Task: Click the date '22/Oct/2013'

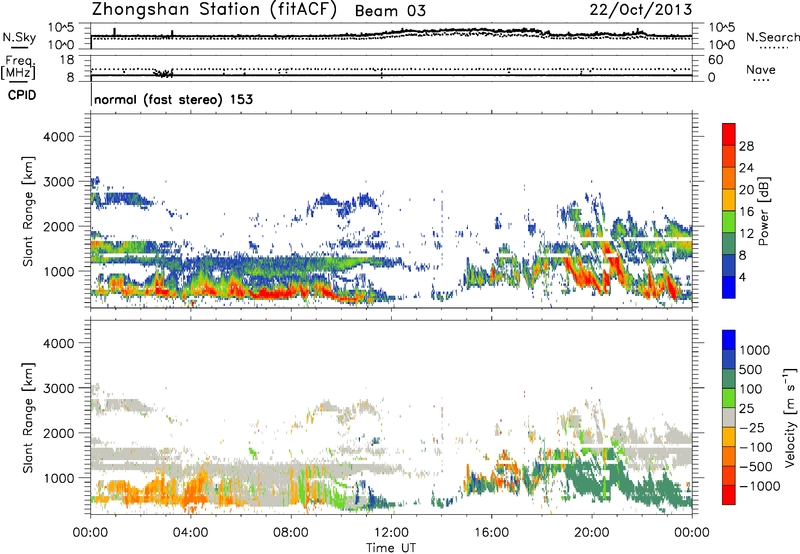Action: click(x=641, y=10)
